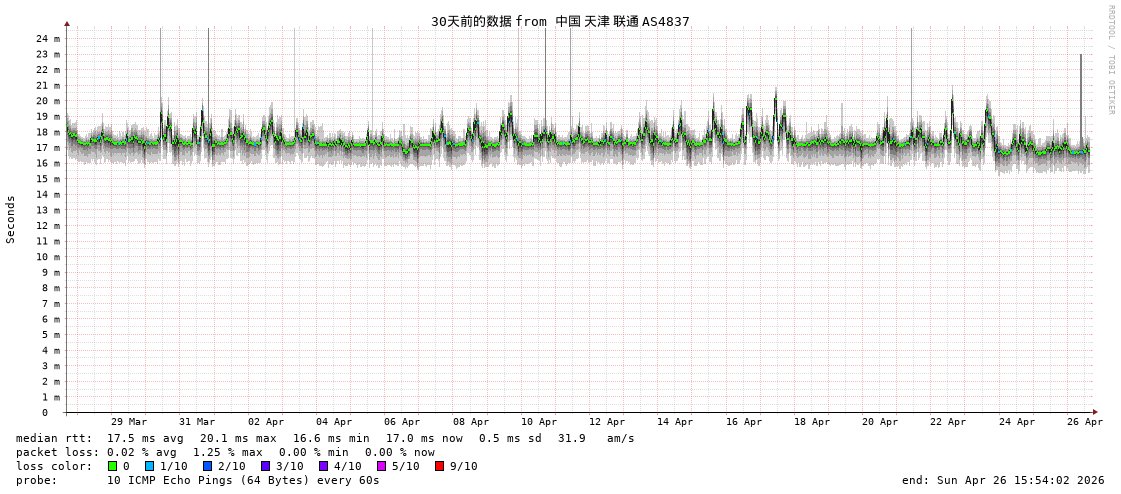Select the blue 2/10 loss color swatch
1121x494 pixels.
(207, 466)
